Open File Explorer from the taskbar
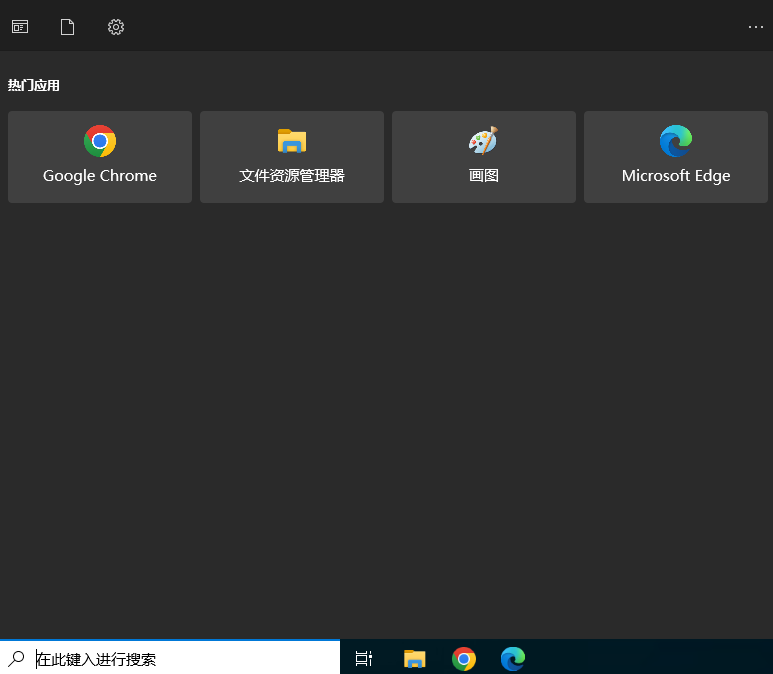The height and width of the screenshot is (674, 773). [415, 658]
